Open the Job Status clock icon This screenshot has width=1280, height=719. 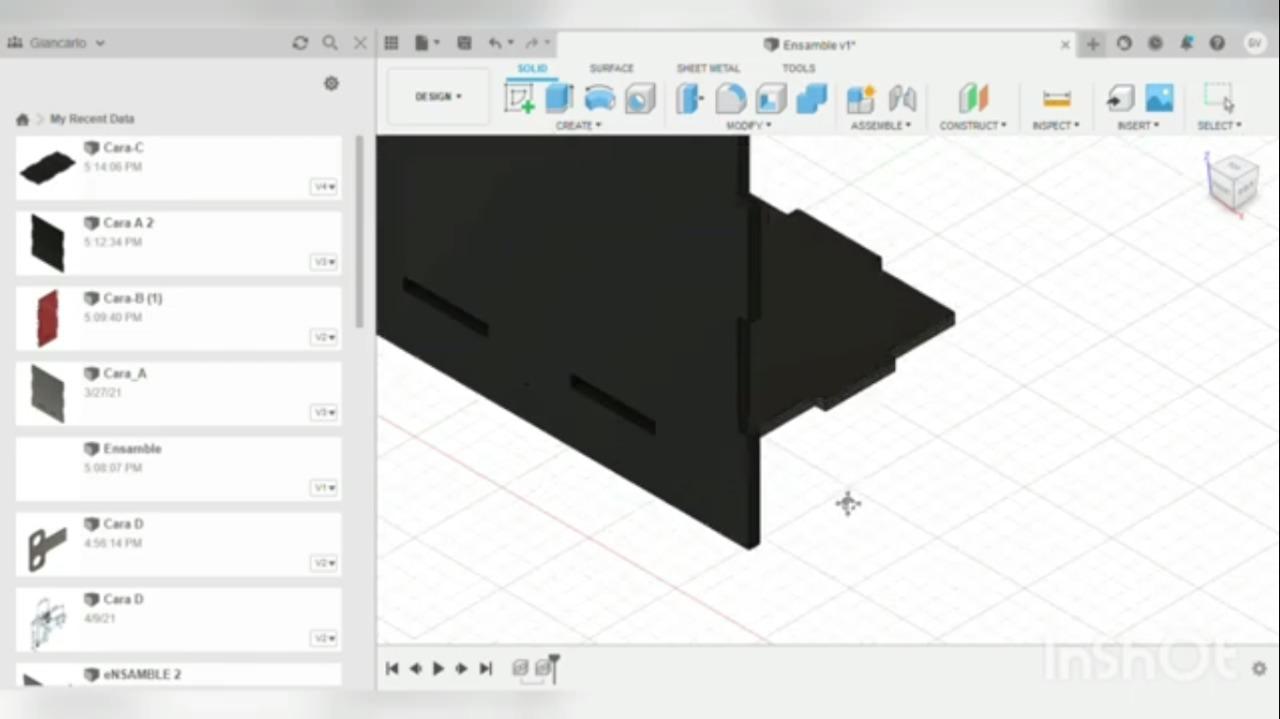[x=1155, y=43]
